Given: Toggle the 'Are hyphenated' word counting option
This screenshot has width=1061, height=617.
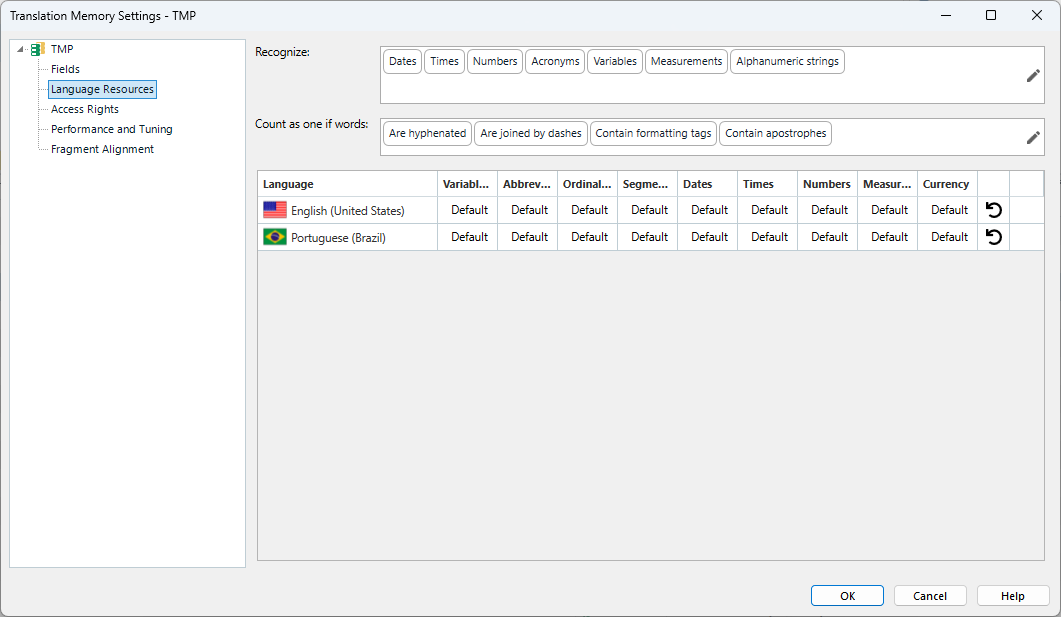Looking at the screenshot, I should (x=427, y=133).
